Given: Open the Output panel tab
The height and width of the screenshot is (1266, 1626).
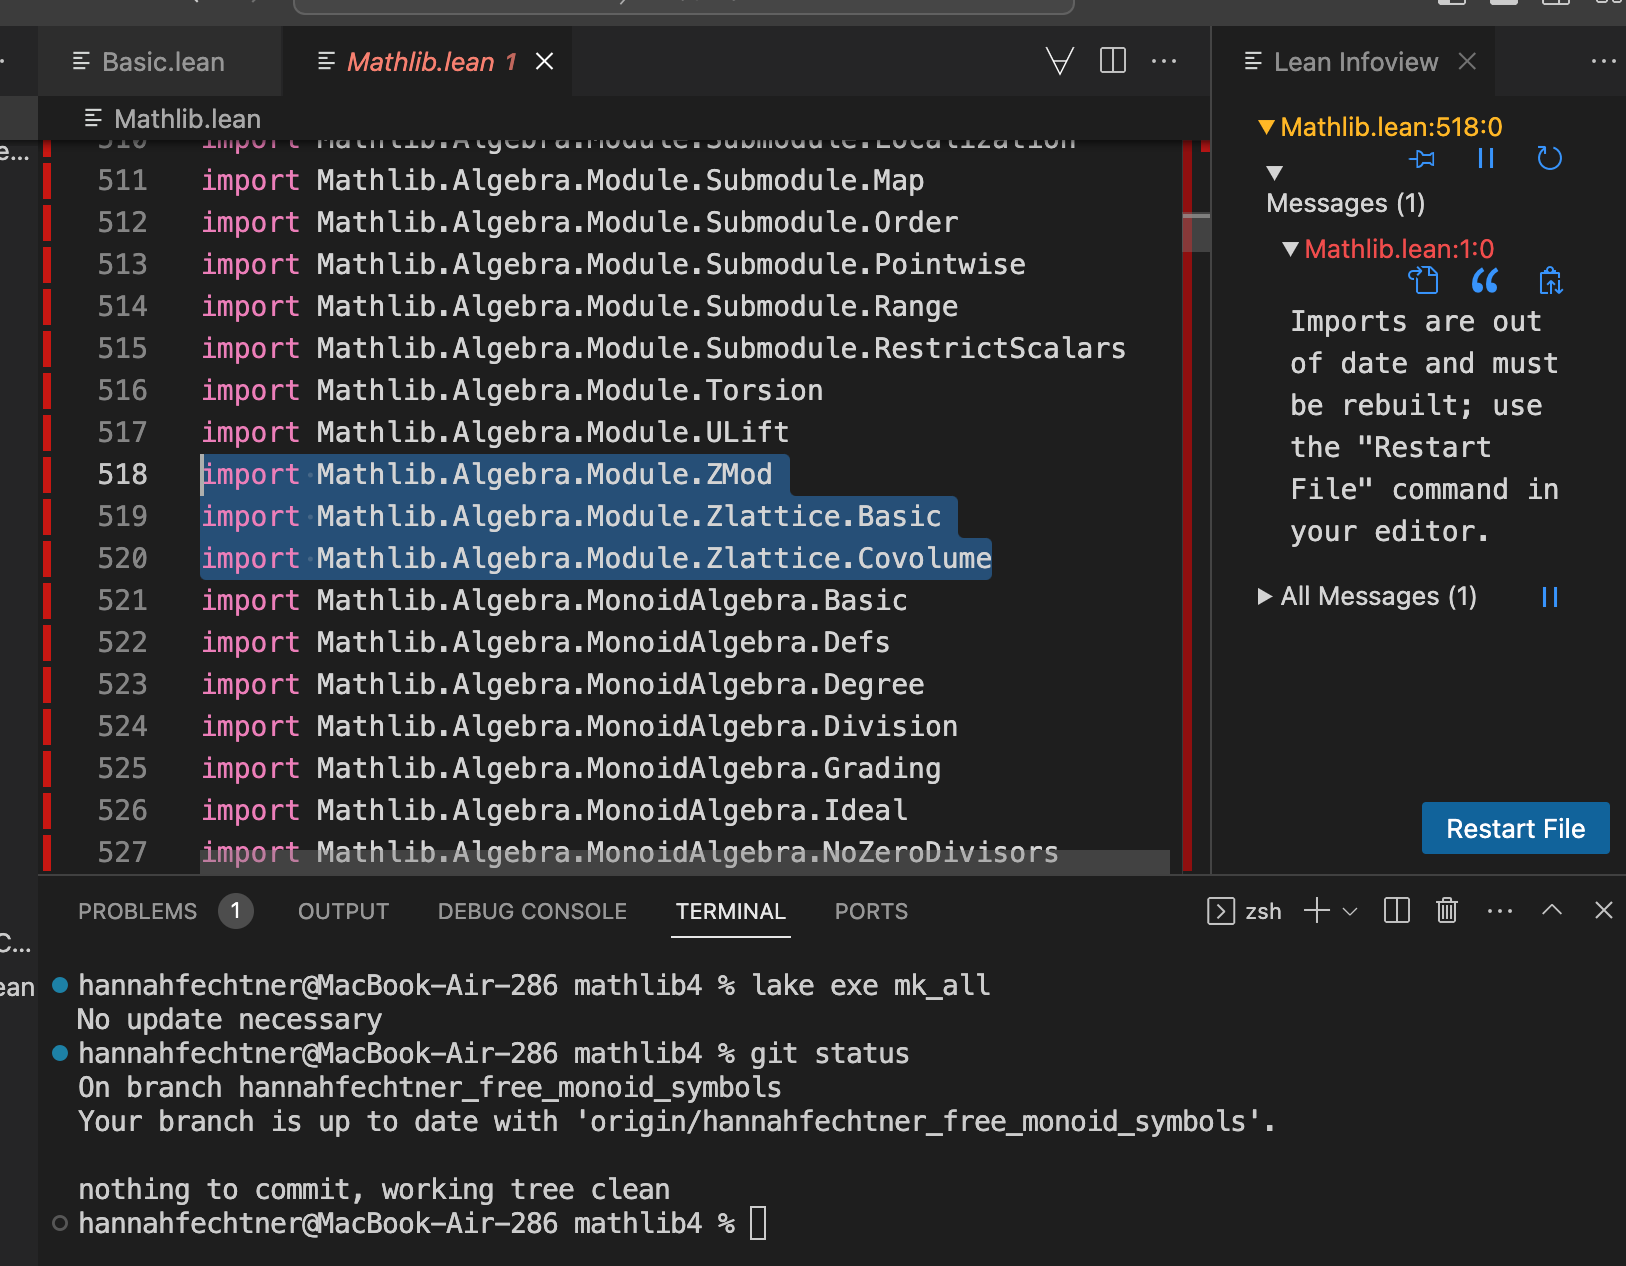Looking at the screenshot, I should (343, 911).
